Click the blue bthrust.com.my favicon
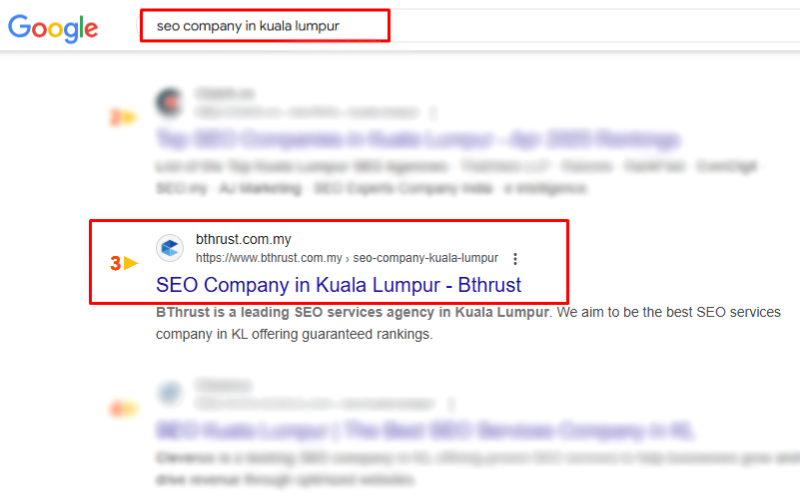Image resolution: width=800 pixels, height=500 pixels. (x=170, y=248)
